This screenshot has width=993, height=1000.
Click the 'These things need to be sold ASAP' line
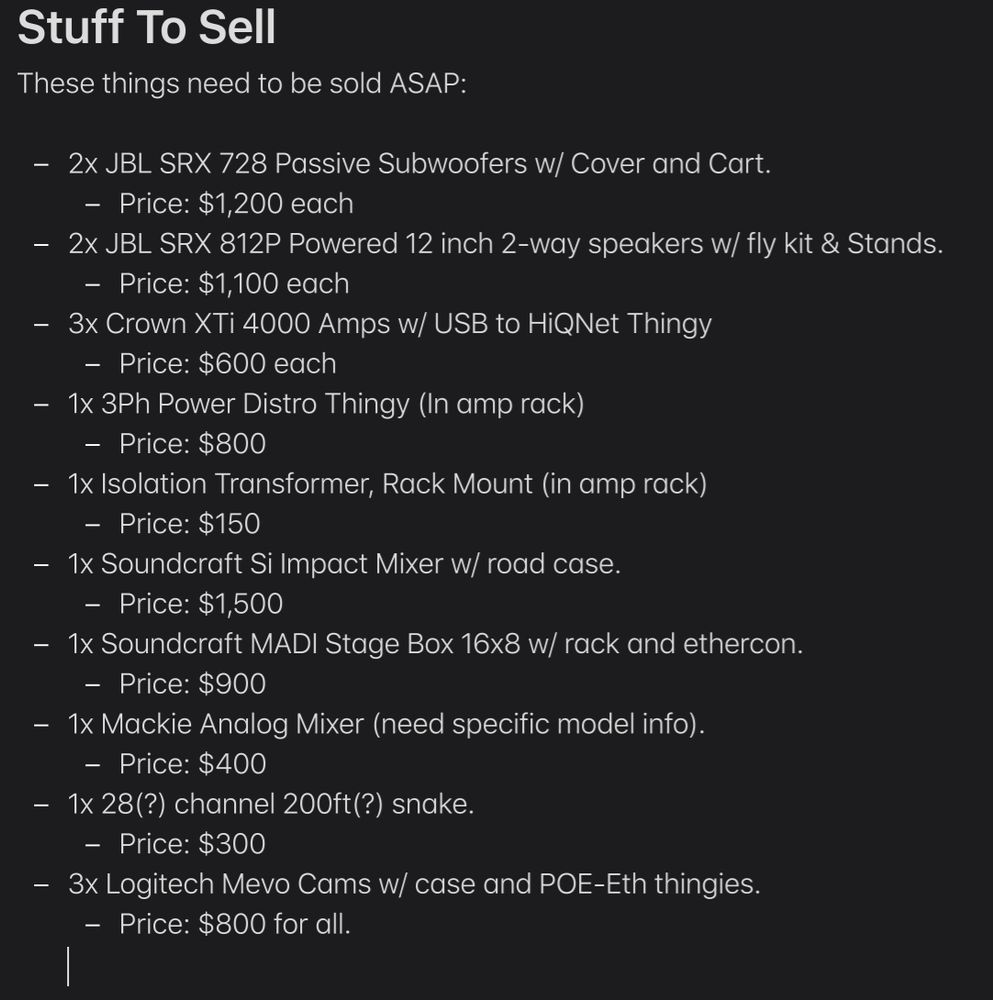click(x=242, y=84)
